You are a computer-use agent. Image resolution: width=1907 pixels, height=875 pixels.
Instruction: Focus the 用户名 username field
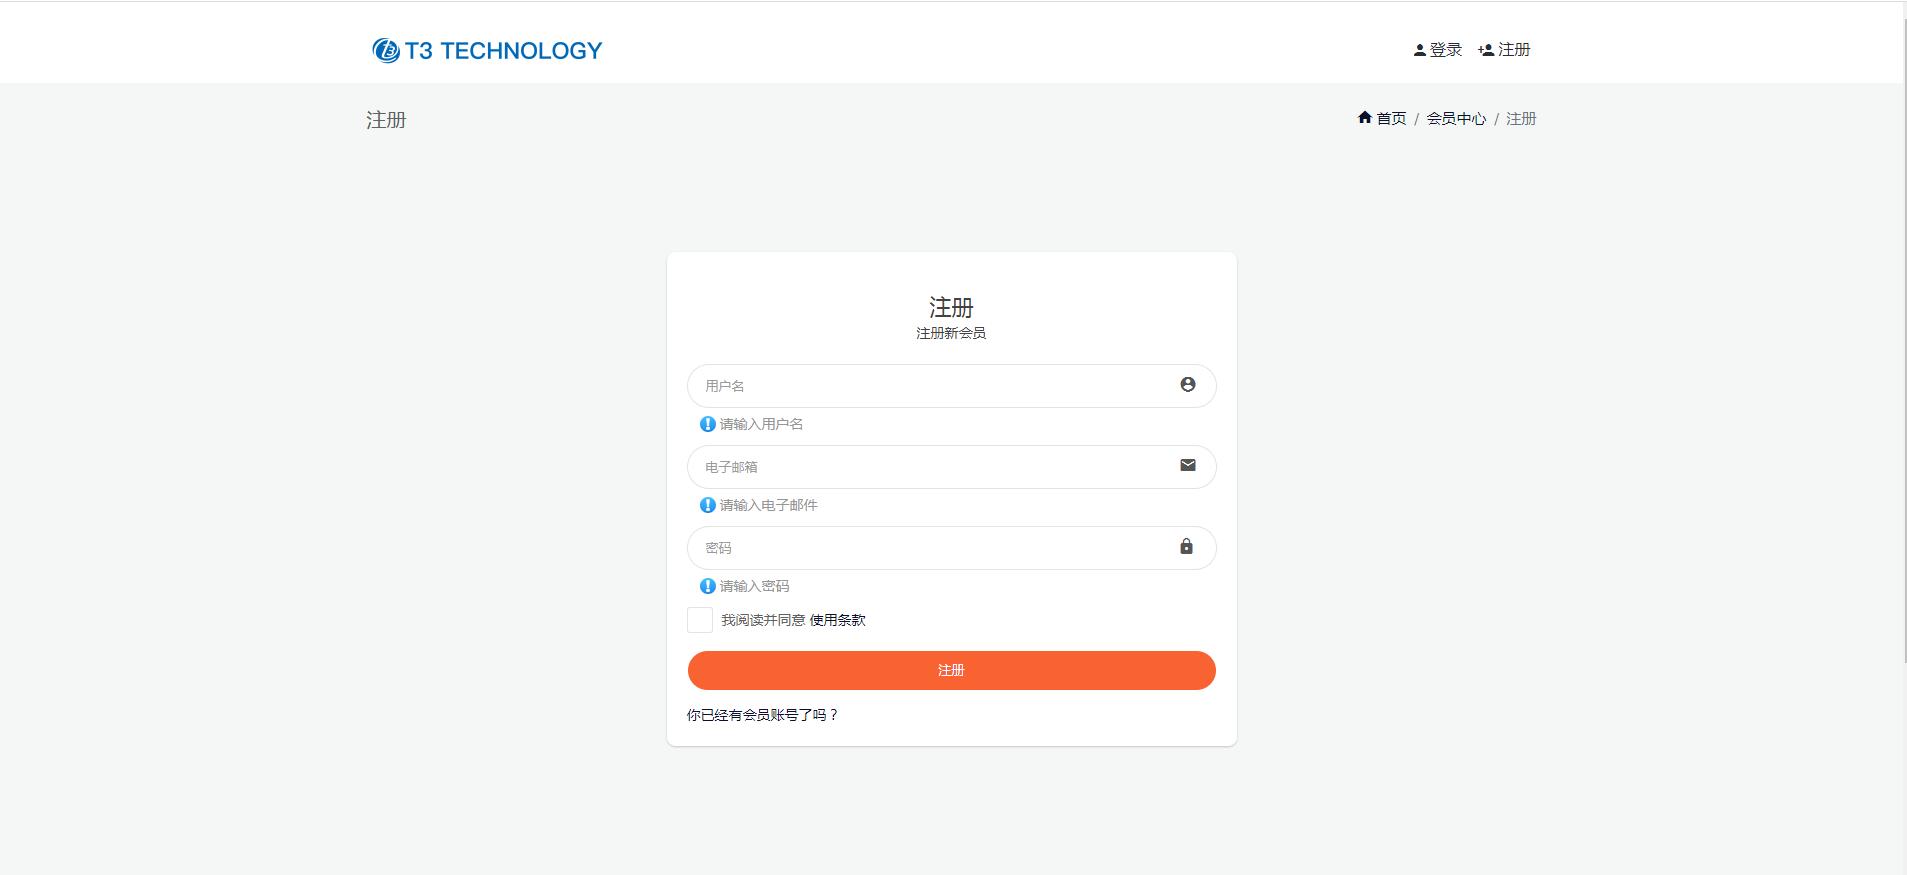tap(951, 386)
